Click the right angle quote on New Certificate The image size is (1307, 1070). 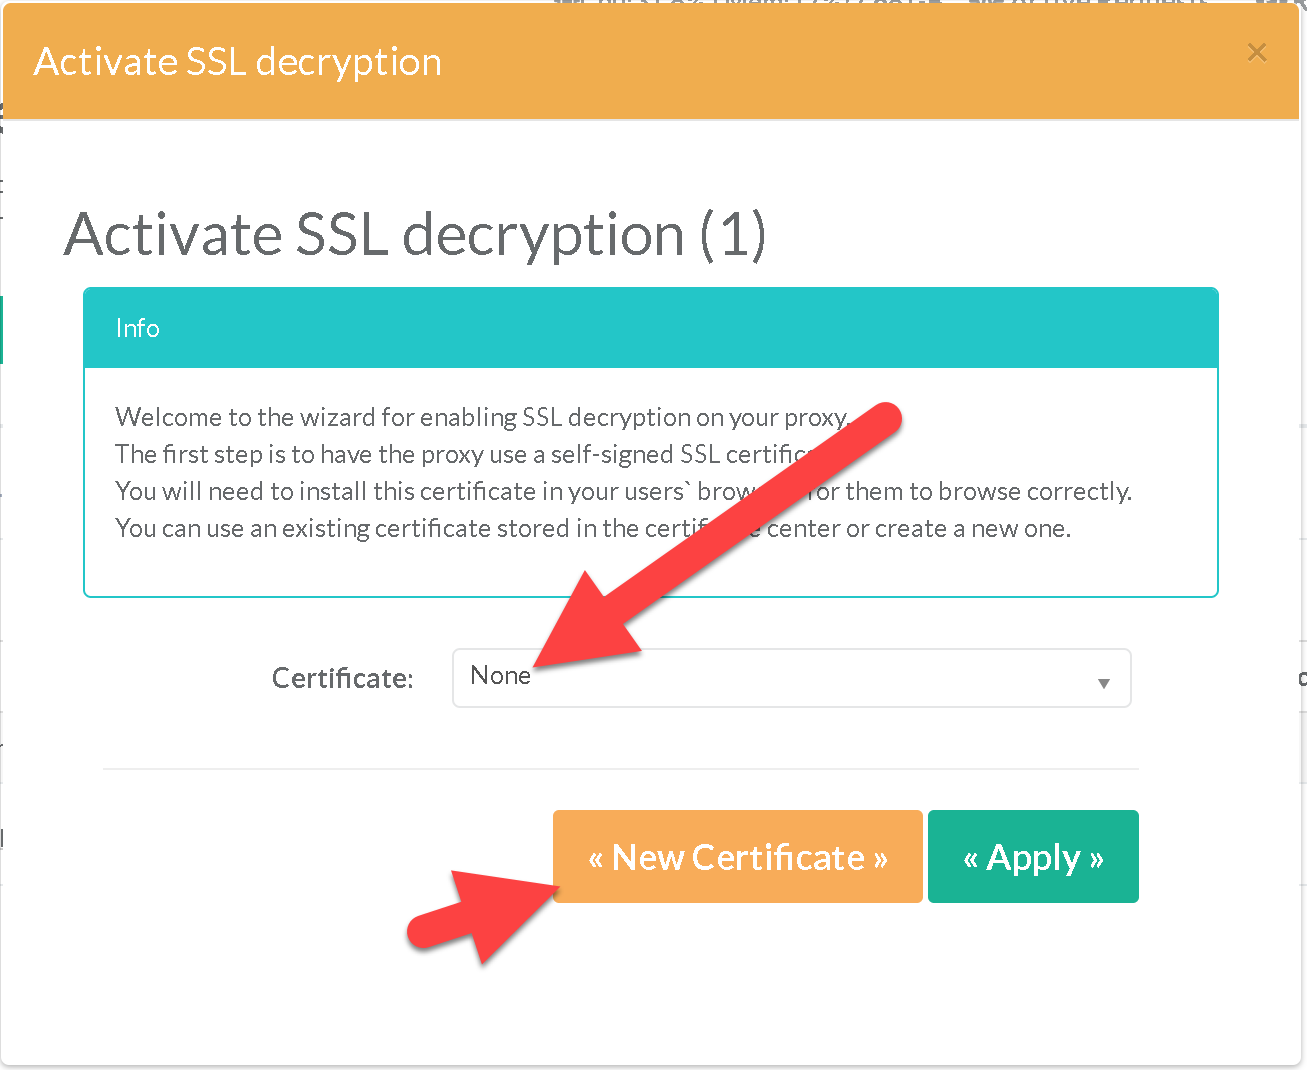[x=880, y=859]
